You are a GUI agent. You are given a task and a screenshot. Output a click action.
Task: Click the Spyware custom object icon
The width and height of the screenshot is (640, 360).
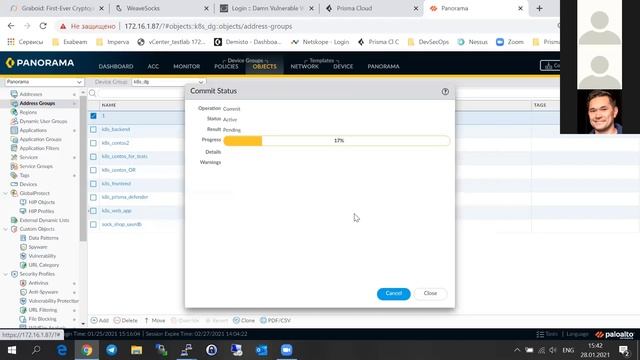[23, 247]
